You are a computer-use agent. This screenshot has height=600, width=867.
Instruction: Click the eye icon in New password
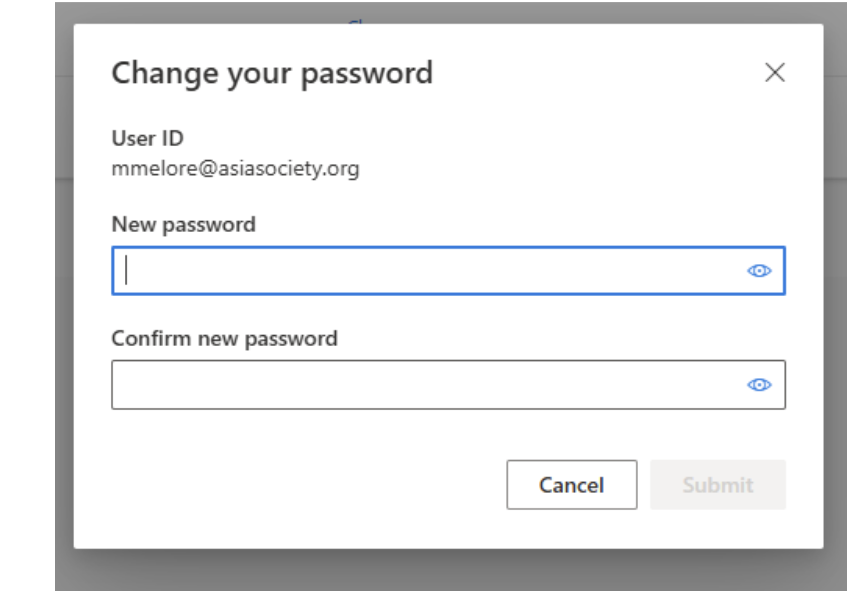(760, 271)
